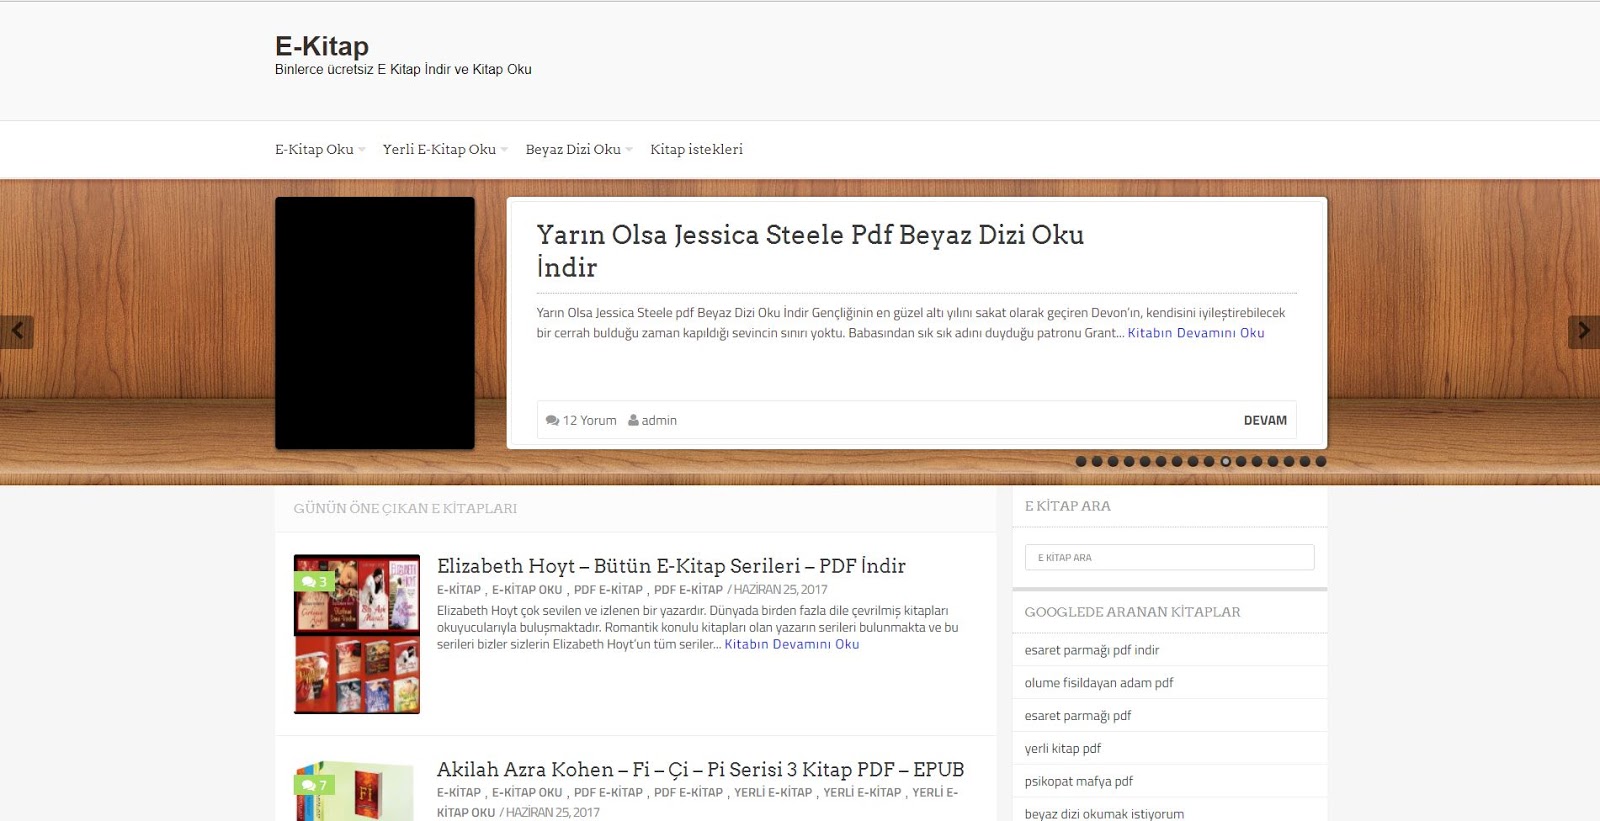Click the comment bubble icon beside 12 Yorum
This screenshot has width=1600, height=821.
point(552,421)
